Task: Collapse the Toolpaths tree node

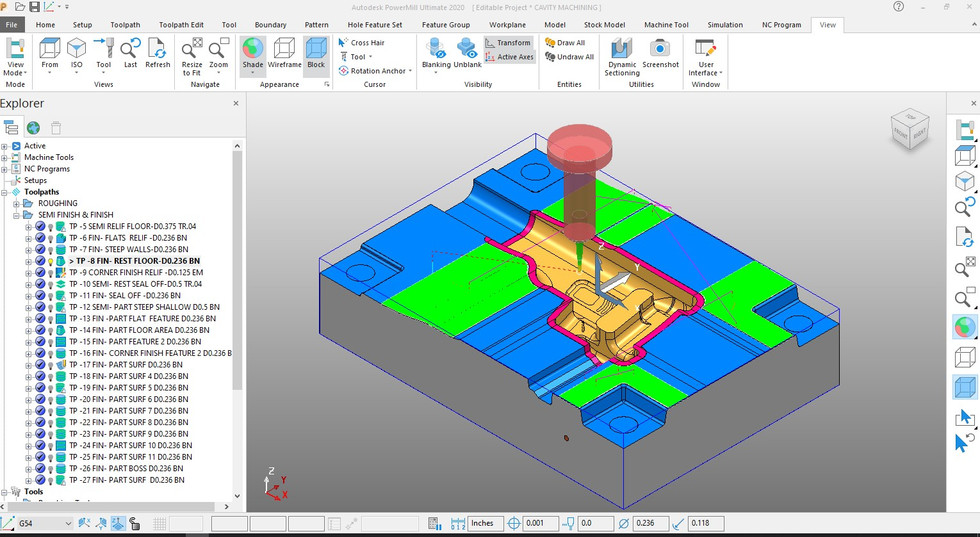Action: pyautogui.click(x=4, y=192)
